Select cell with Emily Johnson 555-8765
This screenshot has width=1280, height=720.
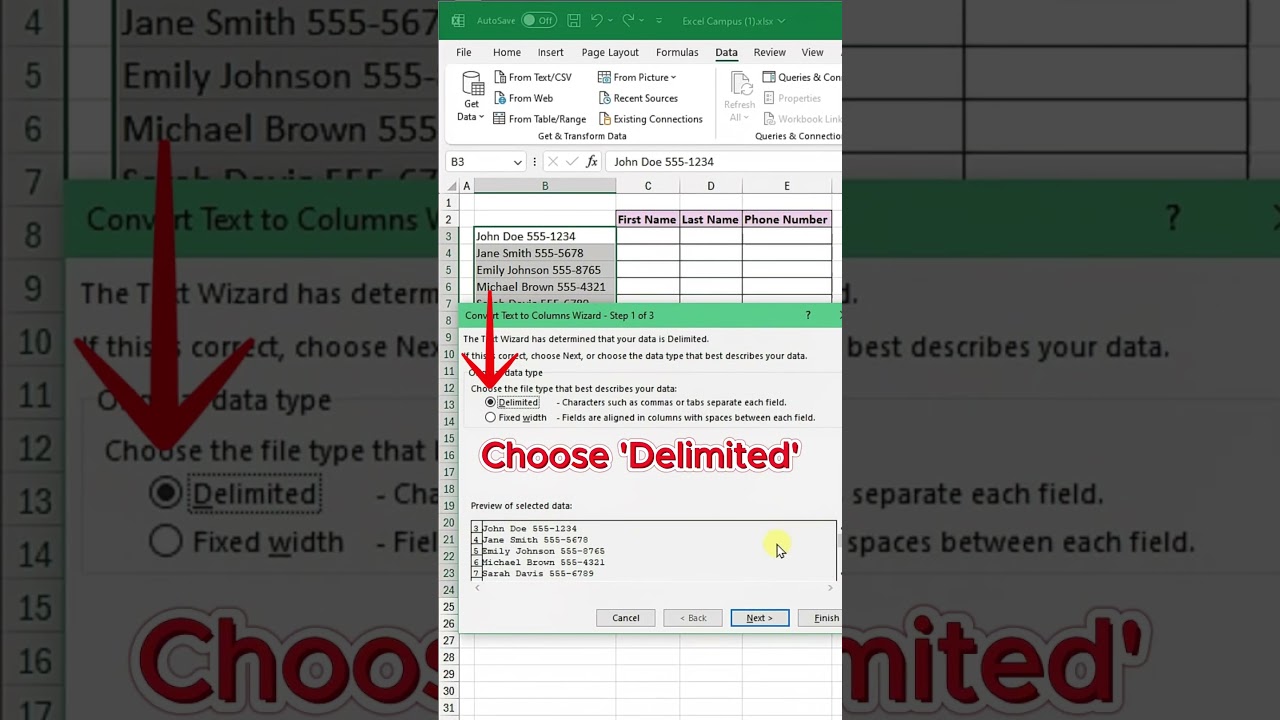point(545,270)
